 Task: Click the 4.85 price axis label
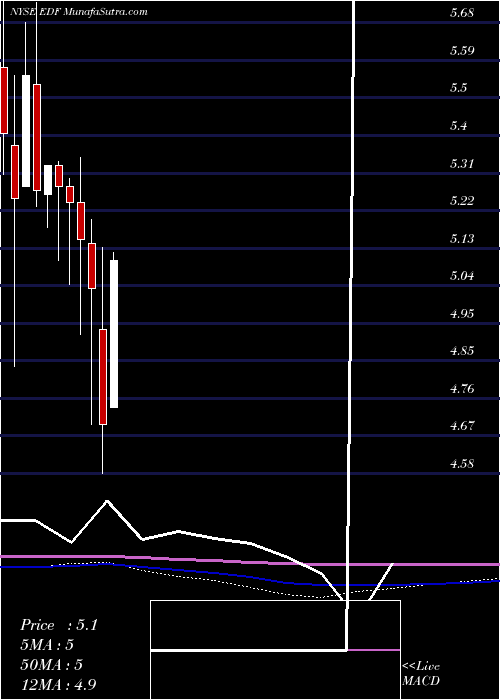tap(462, 351)
